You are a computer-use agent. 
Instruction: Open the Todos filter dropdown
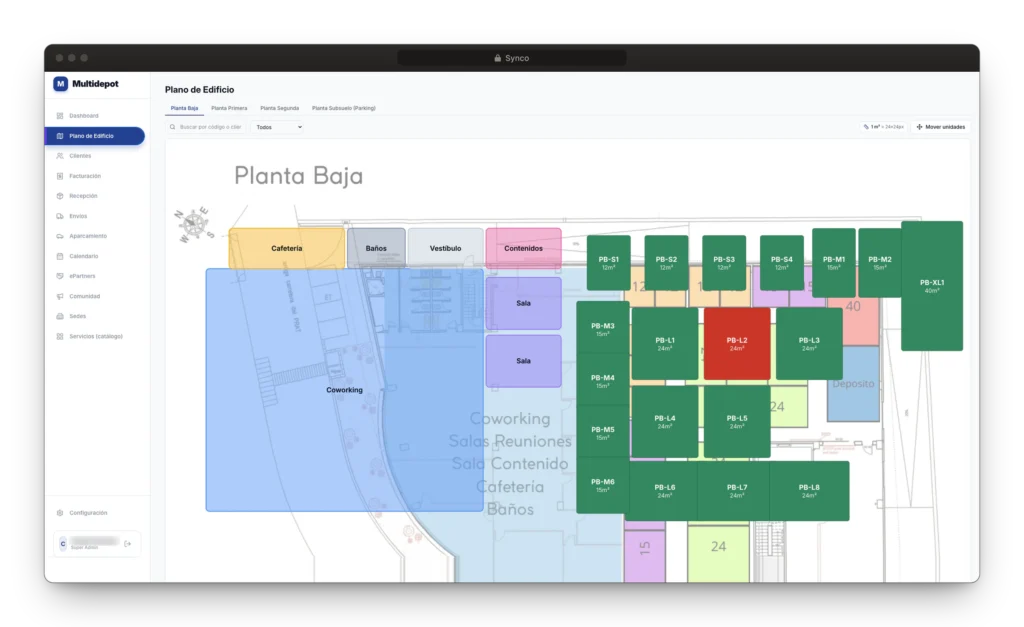[279, 127]
